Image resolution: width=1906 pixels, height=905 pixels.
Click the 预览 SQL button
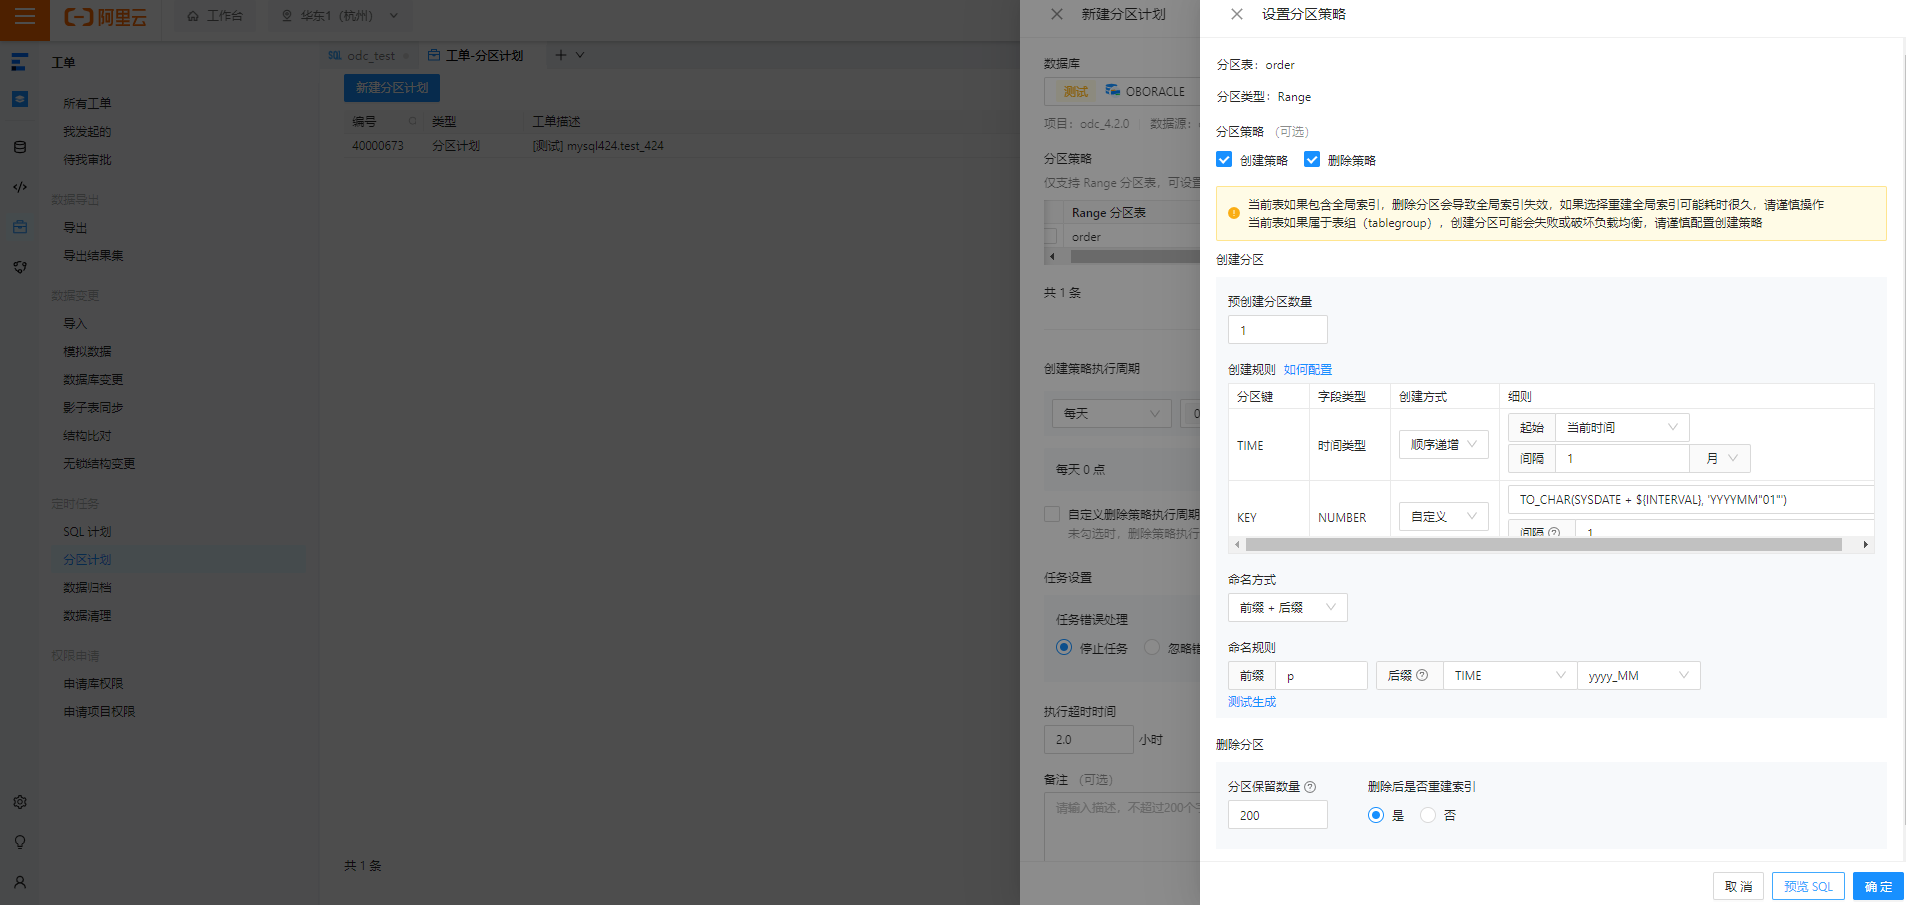coord(1808,886)
